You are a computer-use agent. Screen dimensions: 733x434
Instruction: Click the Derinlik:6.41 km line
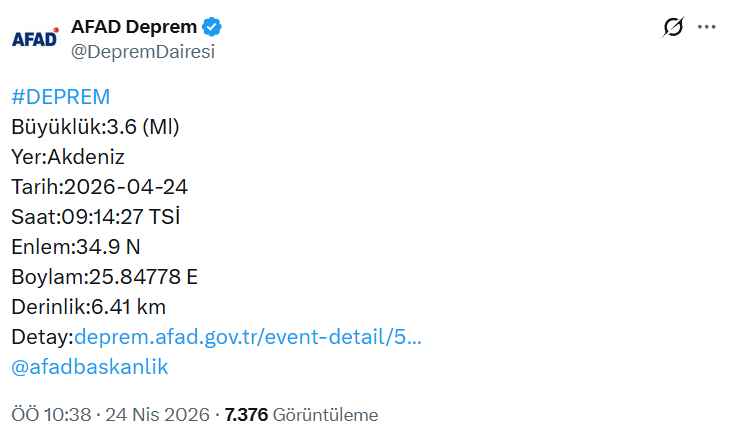pyautogui.click(x=88, y=307)
